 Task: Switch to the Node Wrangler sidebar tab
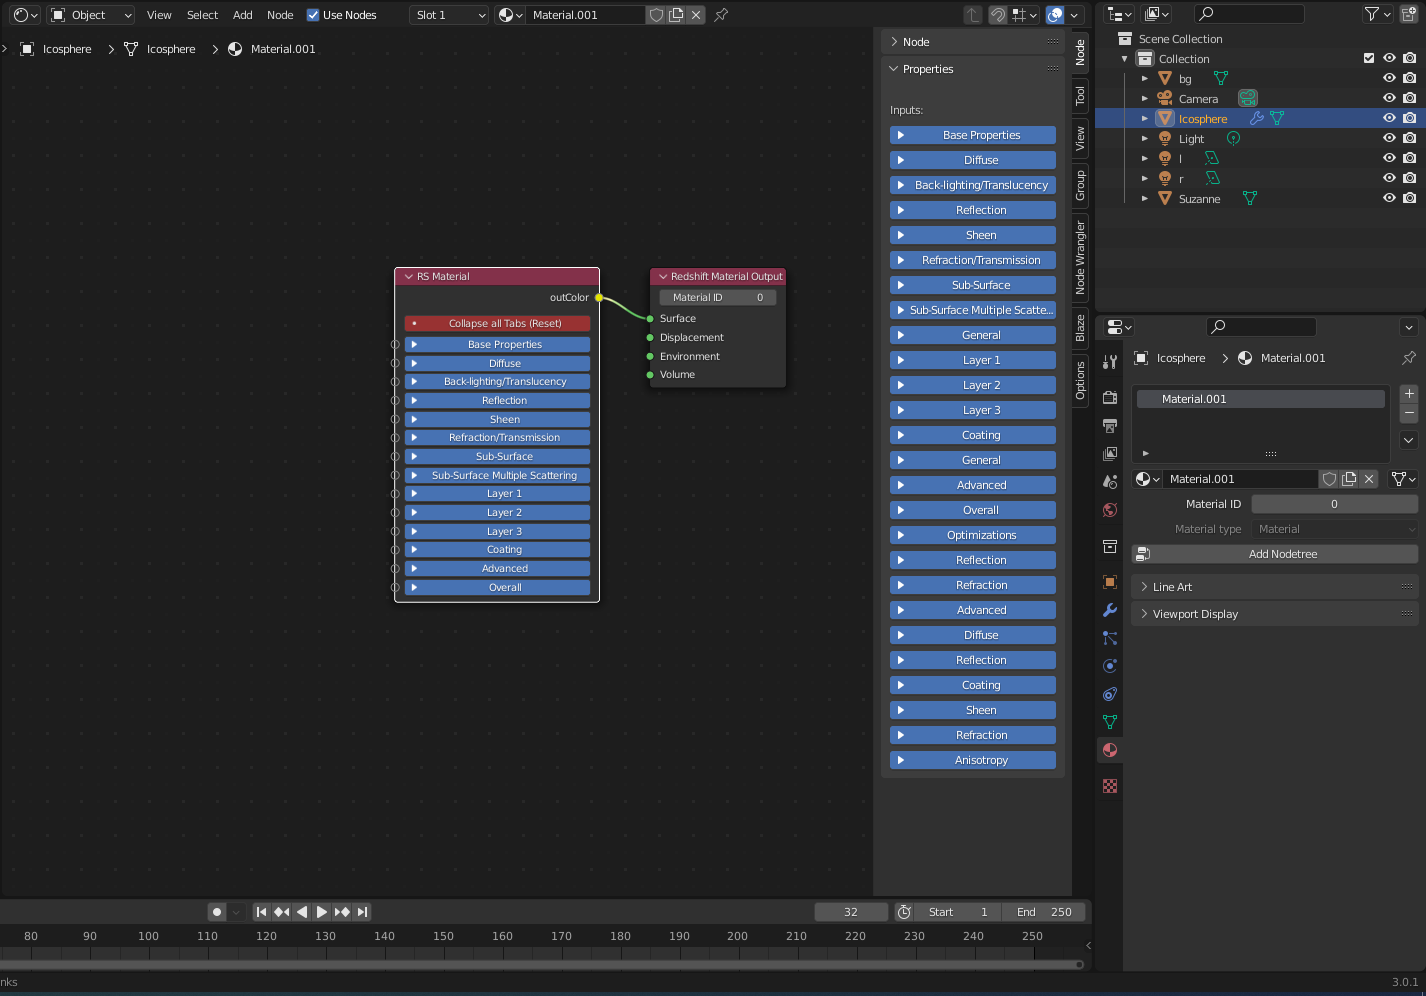click(1080, 258)
